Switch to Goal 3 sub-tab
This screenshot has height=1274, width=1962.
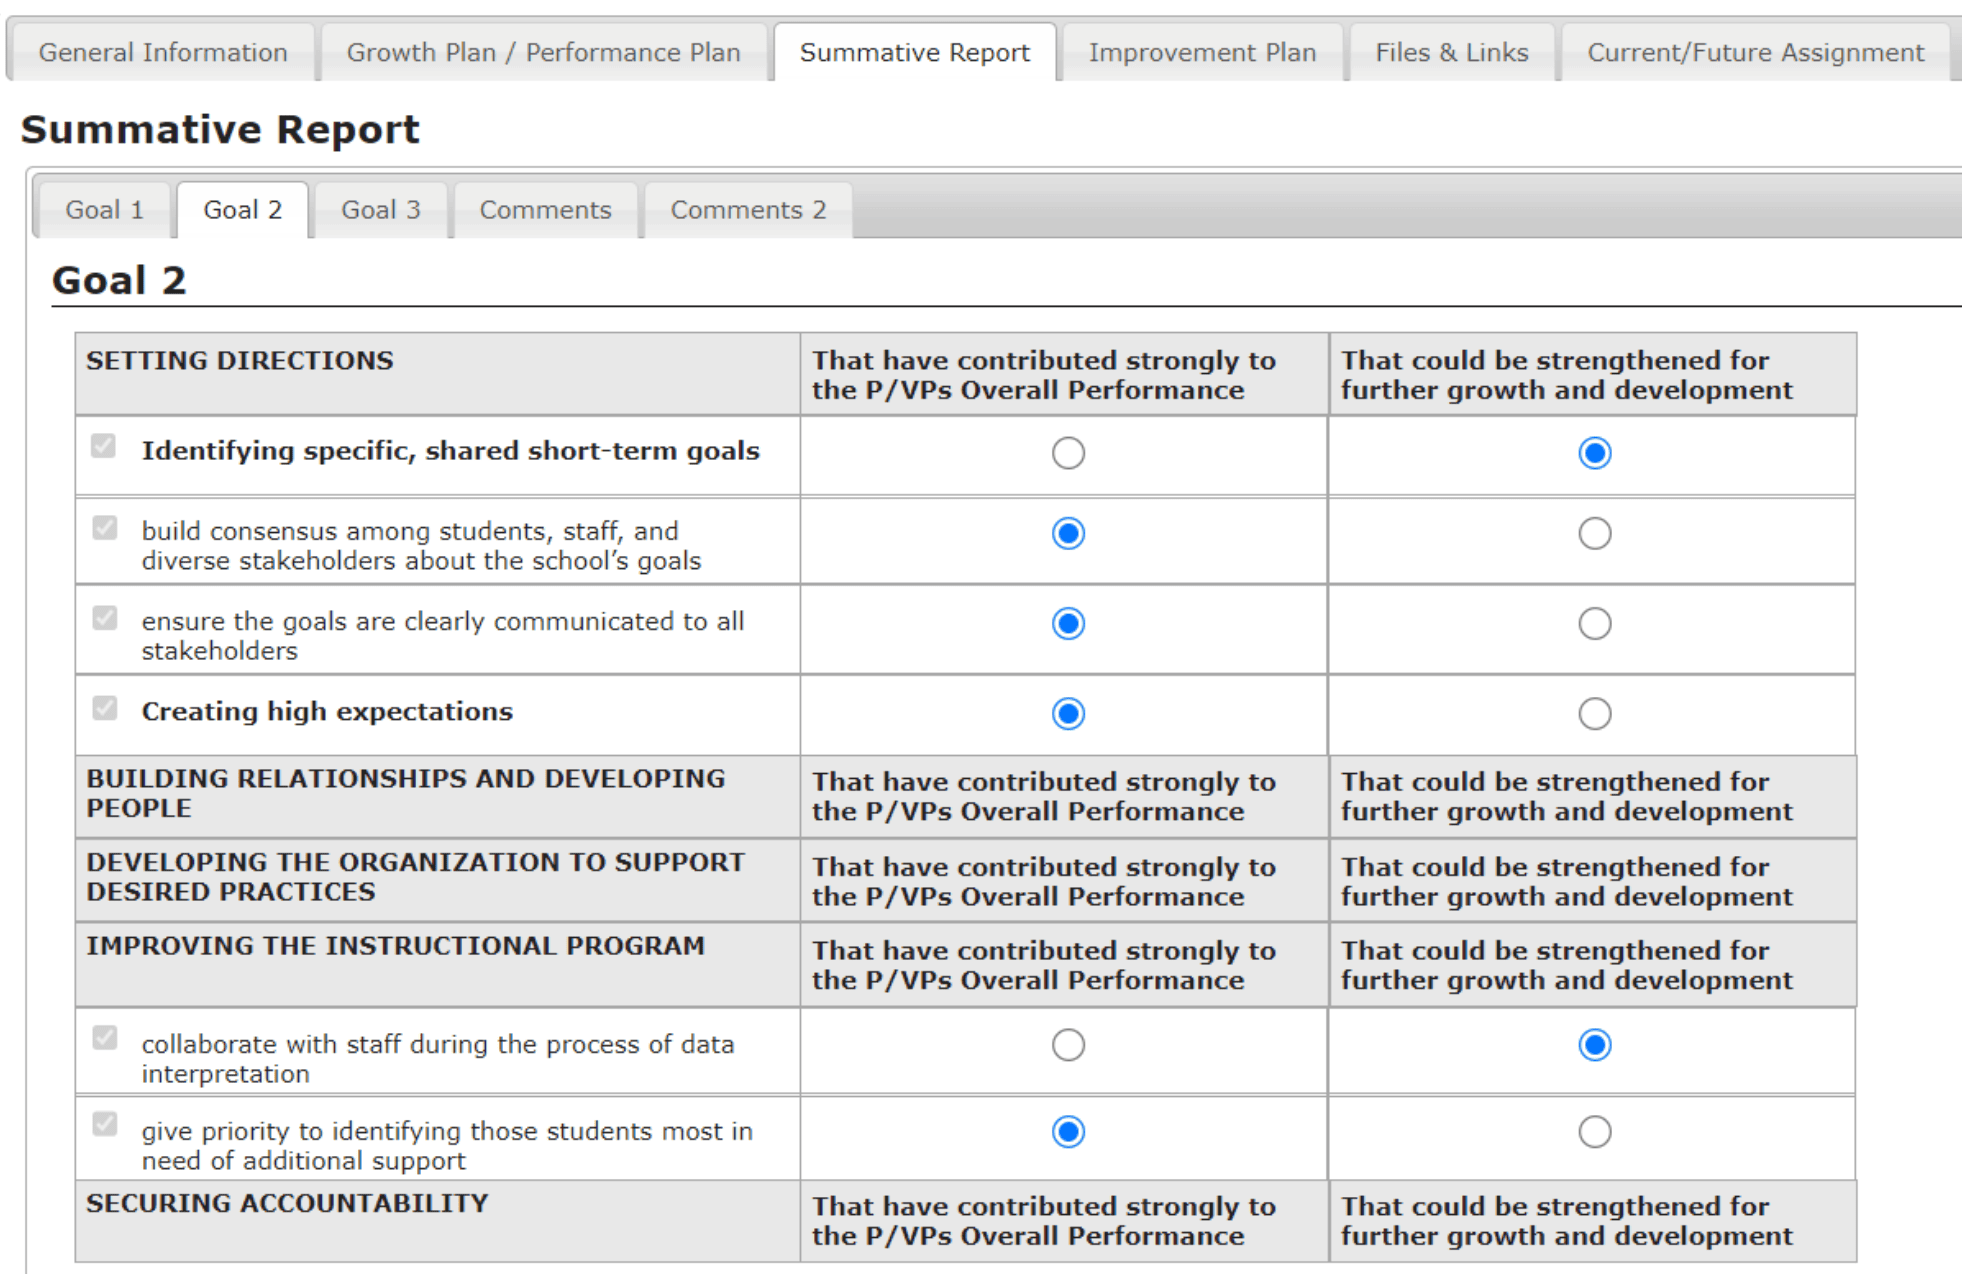coord(380,210)
